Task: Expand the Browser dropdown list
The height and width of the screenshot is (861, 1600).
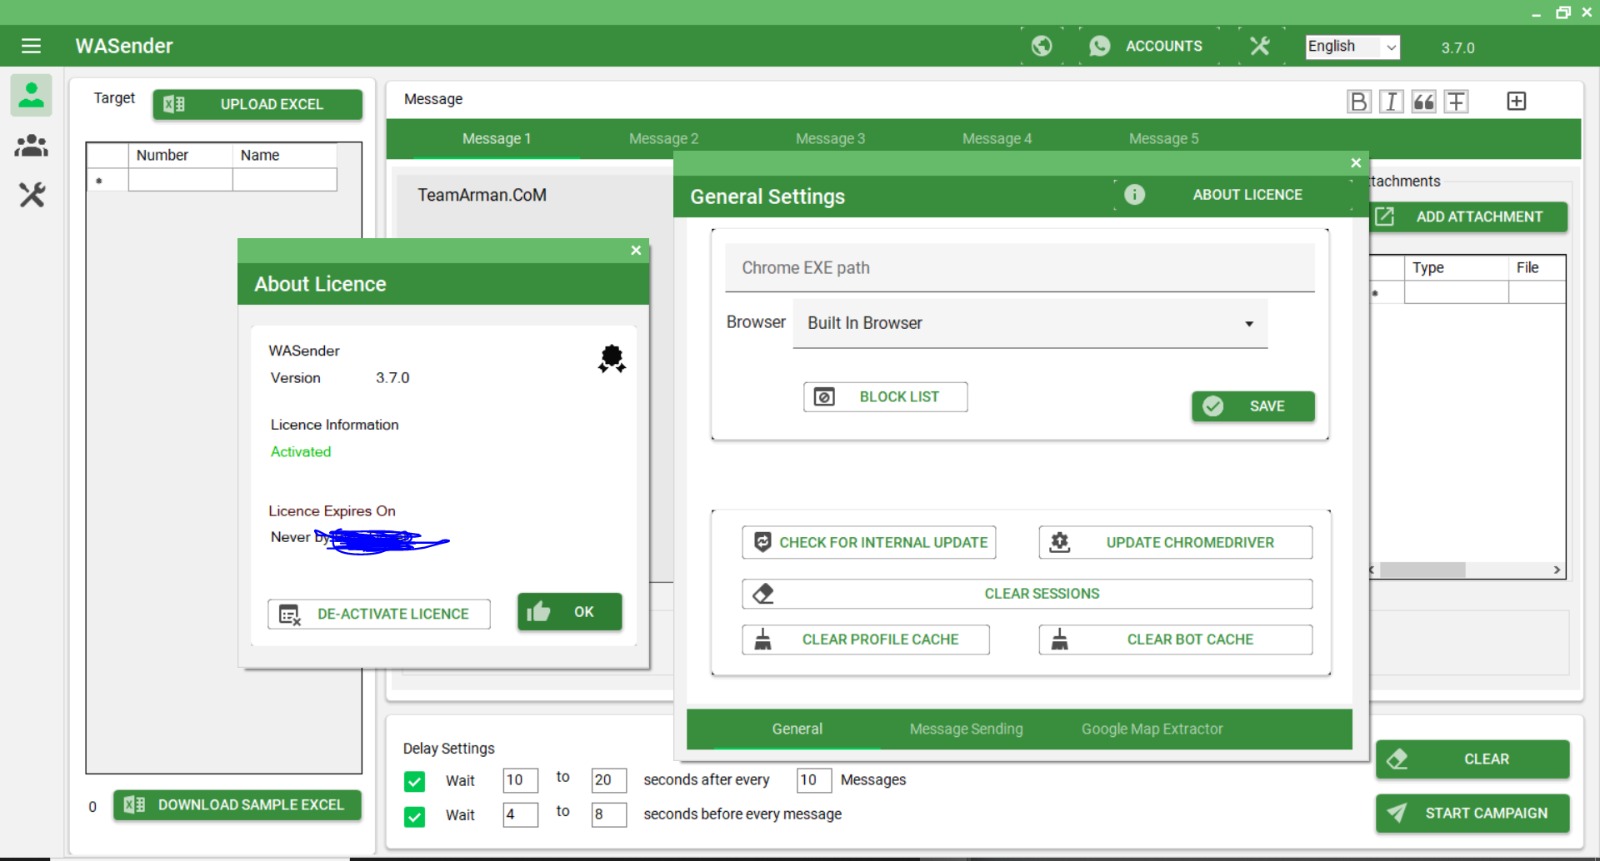Action: (1248, 324)
